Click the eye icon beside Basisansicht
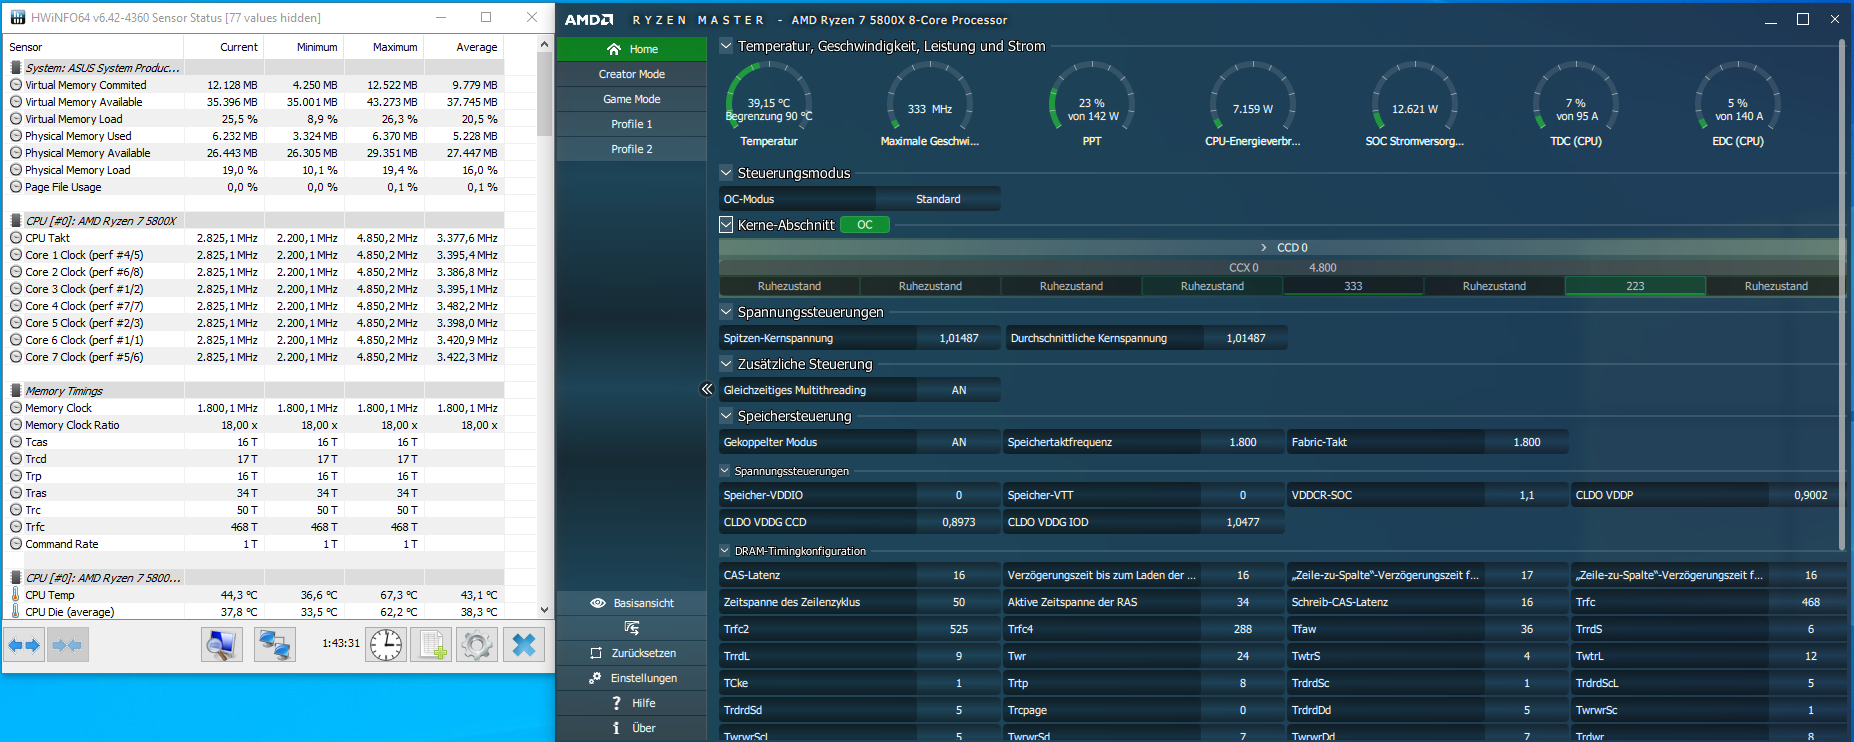Viewport: 1854px width, 742px height. [x=598, y=603]
